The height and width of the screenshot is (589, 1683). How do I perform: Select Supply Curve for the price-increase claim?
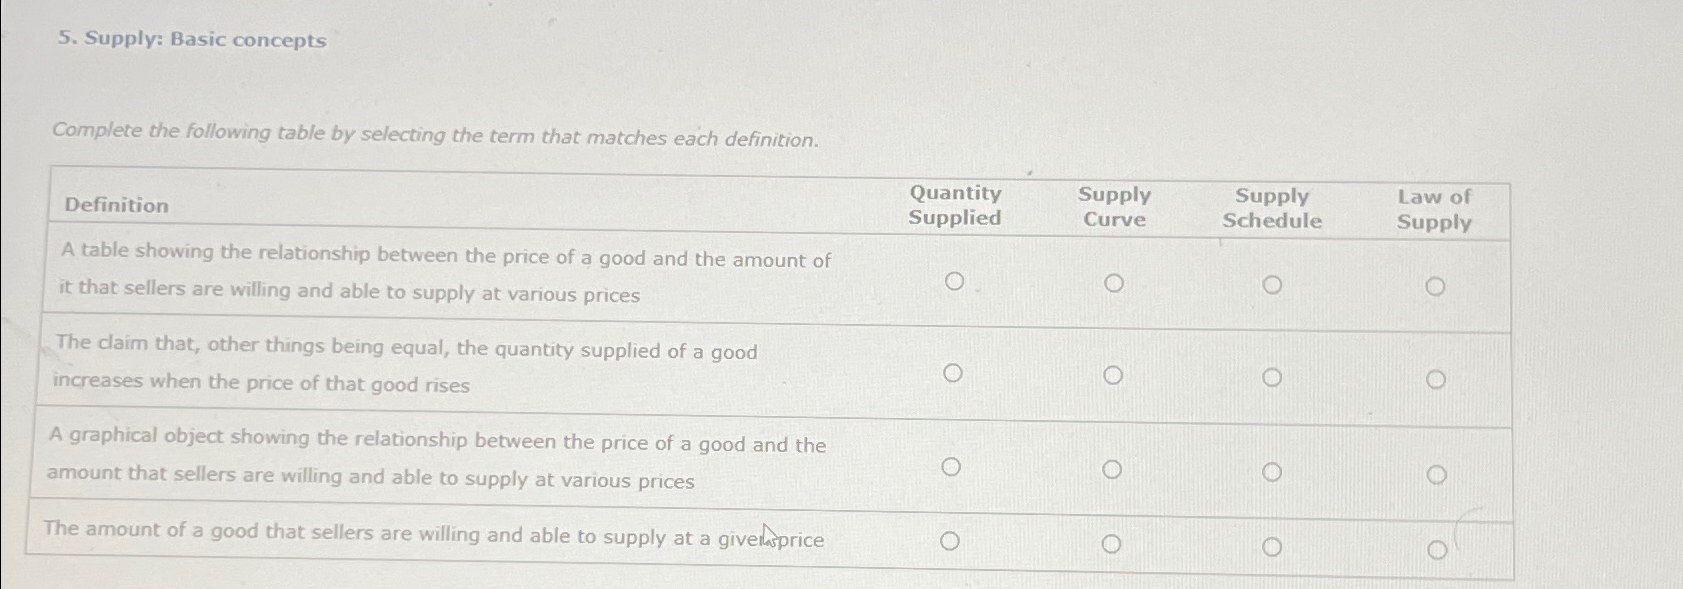[1113, 376]
